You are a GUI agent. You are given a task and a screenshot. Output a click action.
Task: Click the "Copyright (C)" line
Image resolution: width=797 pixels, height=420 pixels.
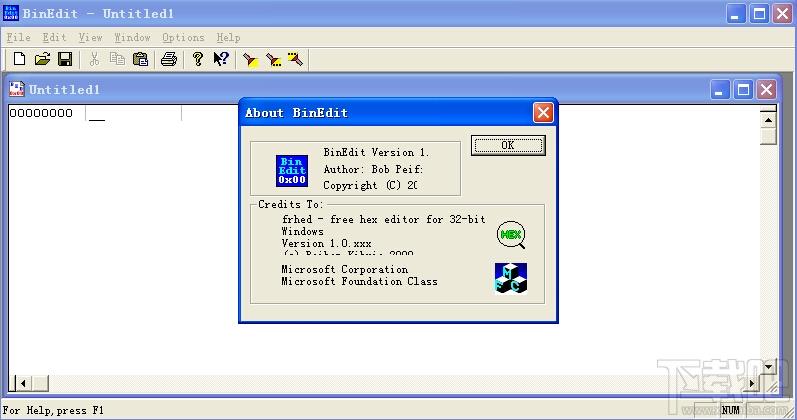[371, 185]
